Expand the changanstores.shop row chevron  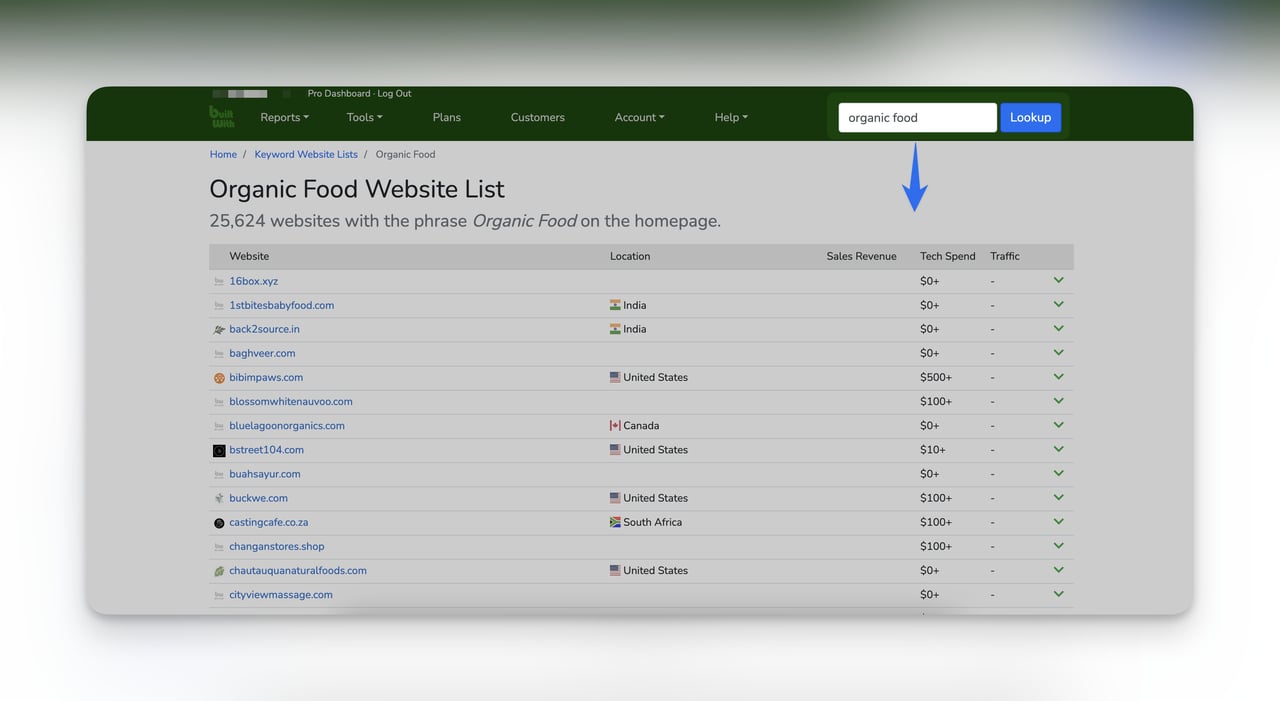pyautogui.click(x=1058, y=545)
